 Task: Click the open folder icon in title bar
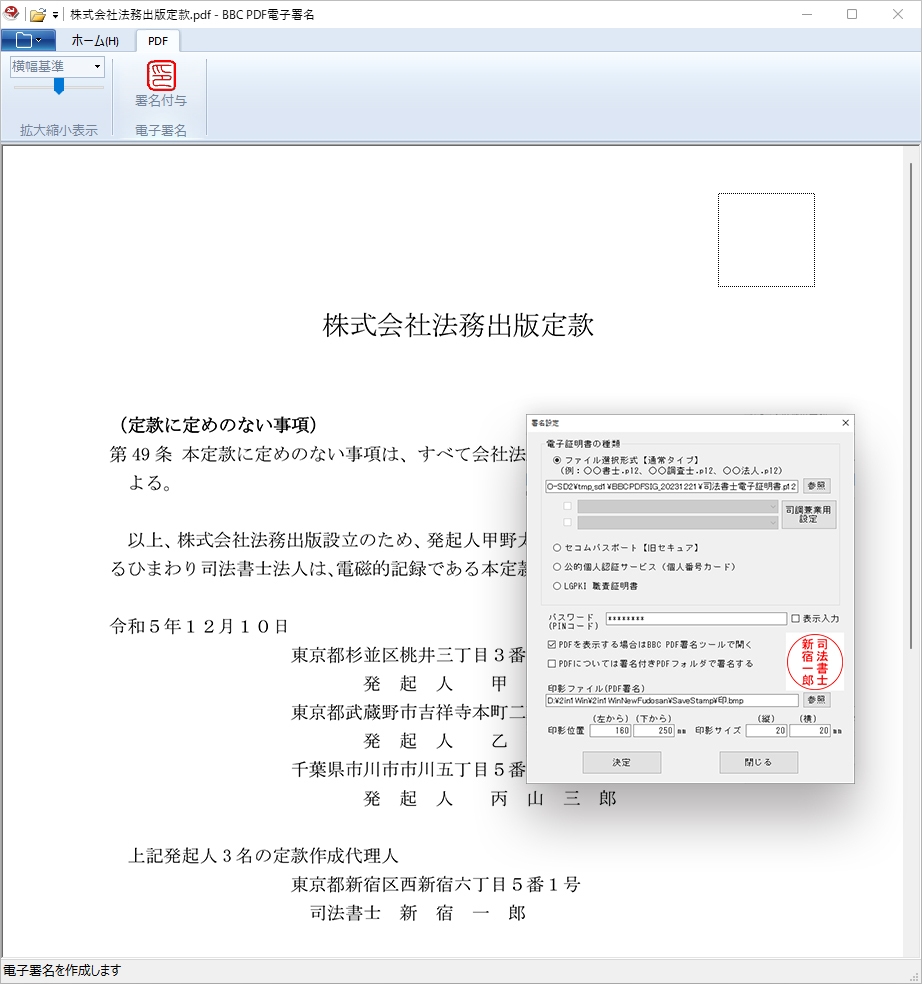pos(38,14)
